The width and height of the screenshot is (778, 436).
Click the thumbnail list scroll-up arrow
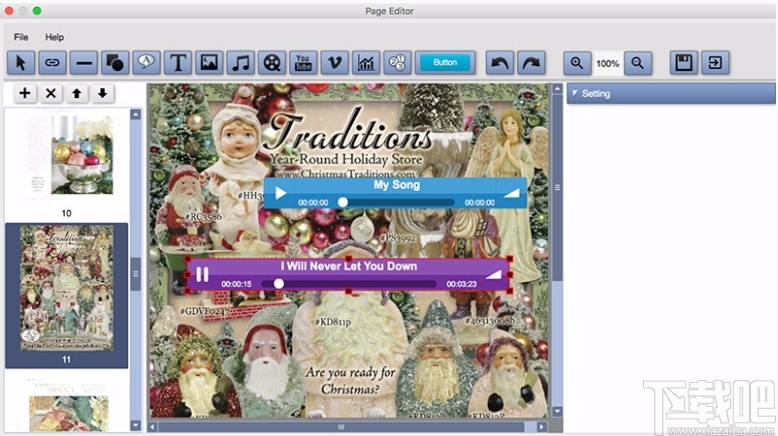135,114
